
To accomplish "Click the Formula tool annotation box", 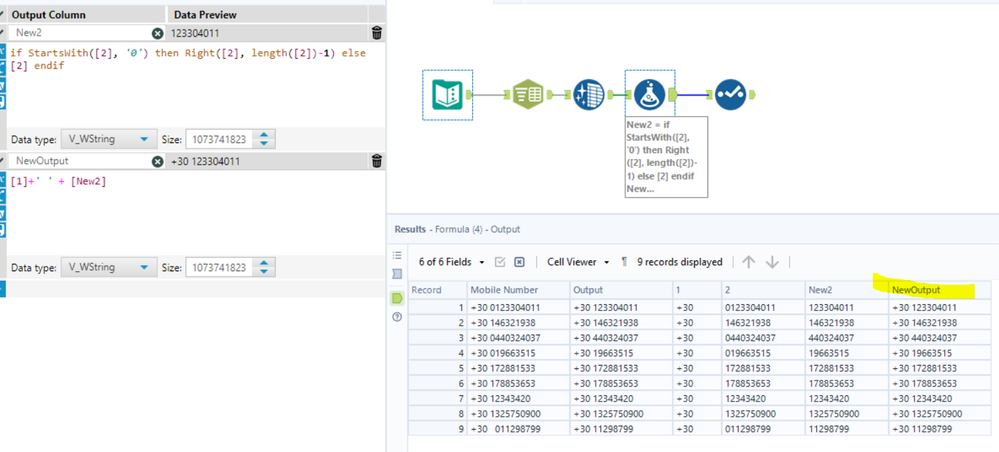I will coord(666,157).
